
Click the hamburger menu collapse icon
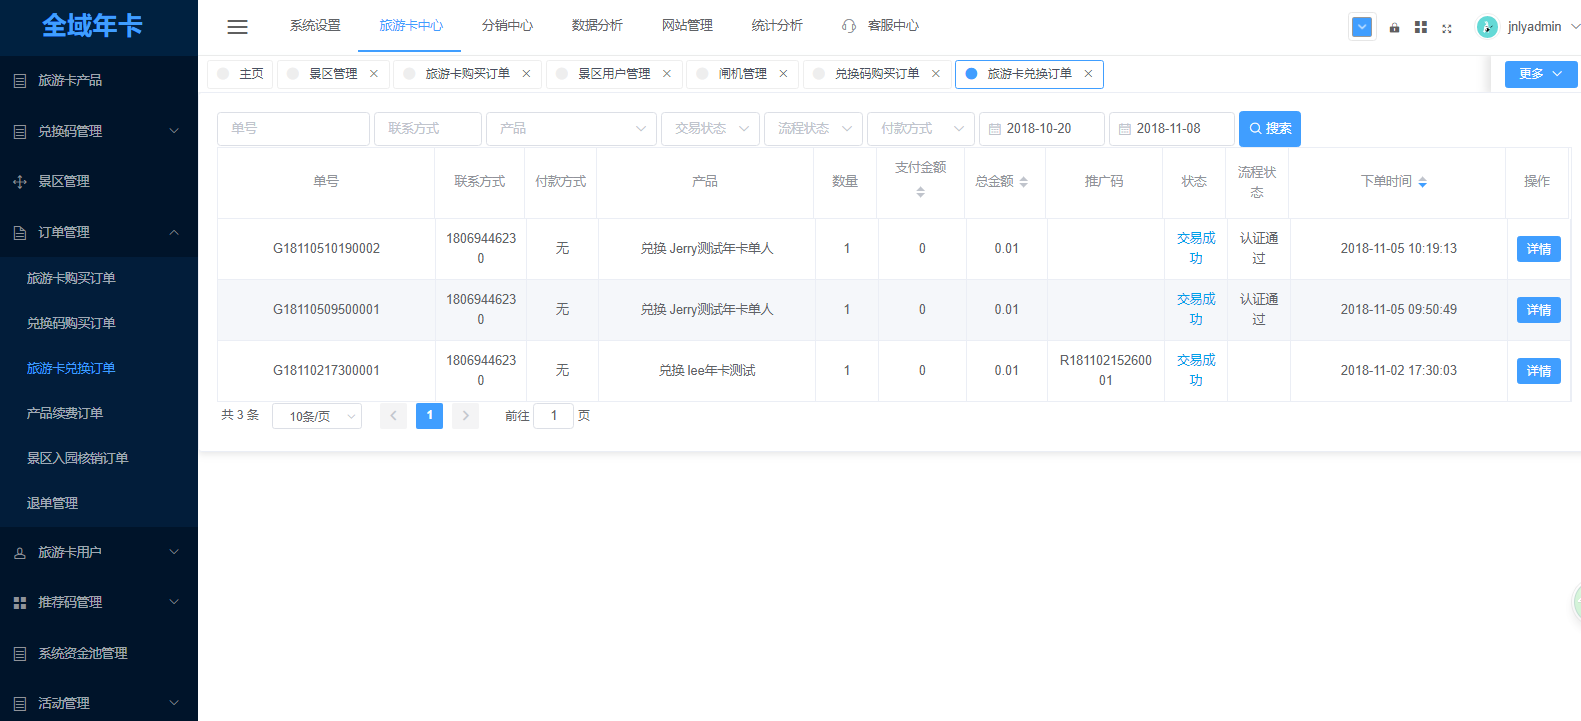(x=237, y=27)
